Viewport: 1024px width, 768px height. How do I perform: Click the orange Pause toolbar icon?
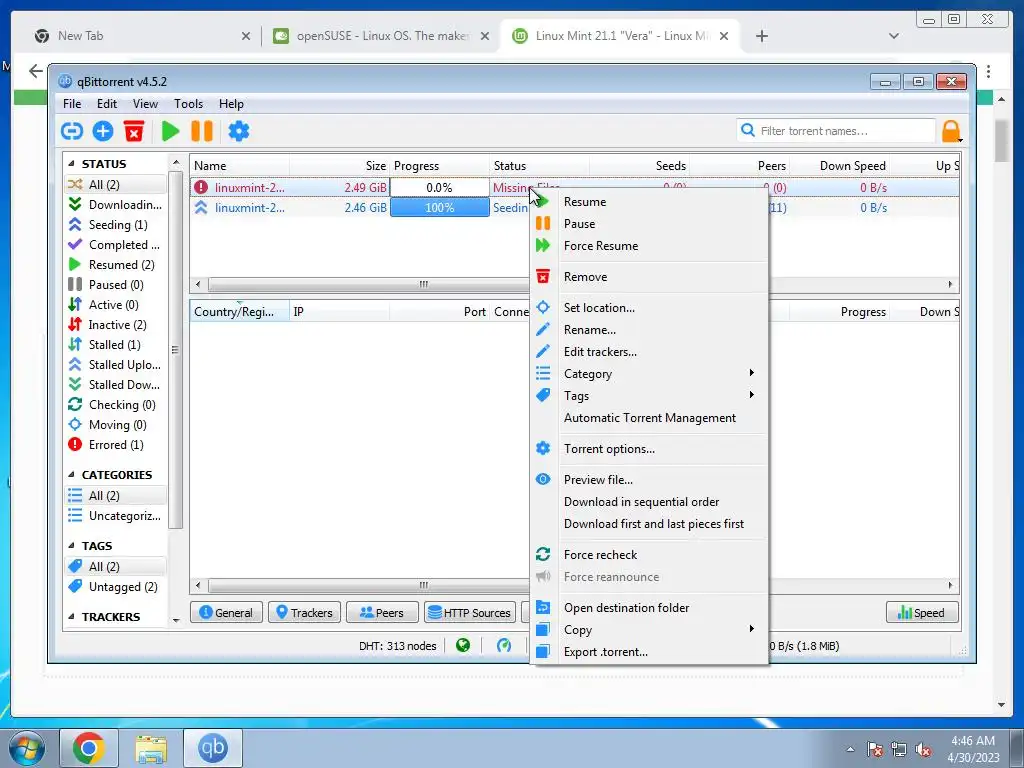click(x=202, y=131)
